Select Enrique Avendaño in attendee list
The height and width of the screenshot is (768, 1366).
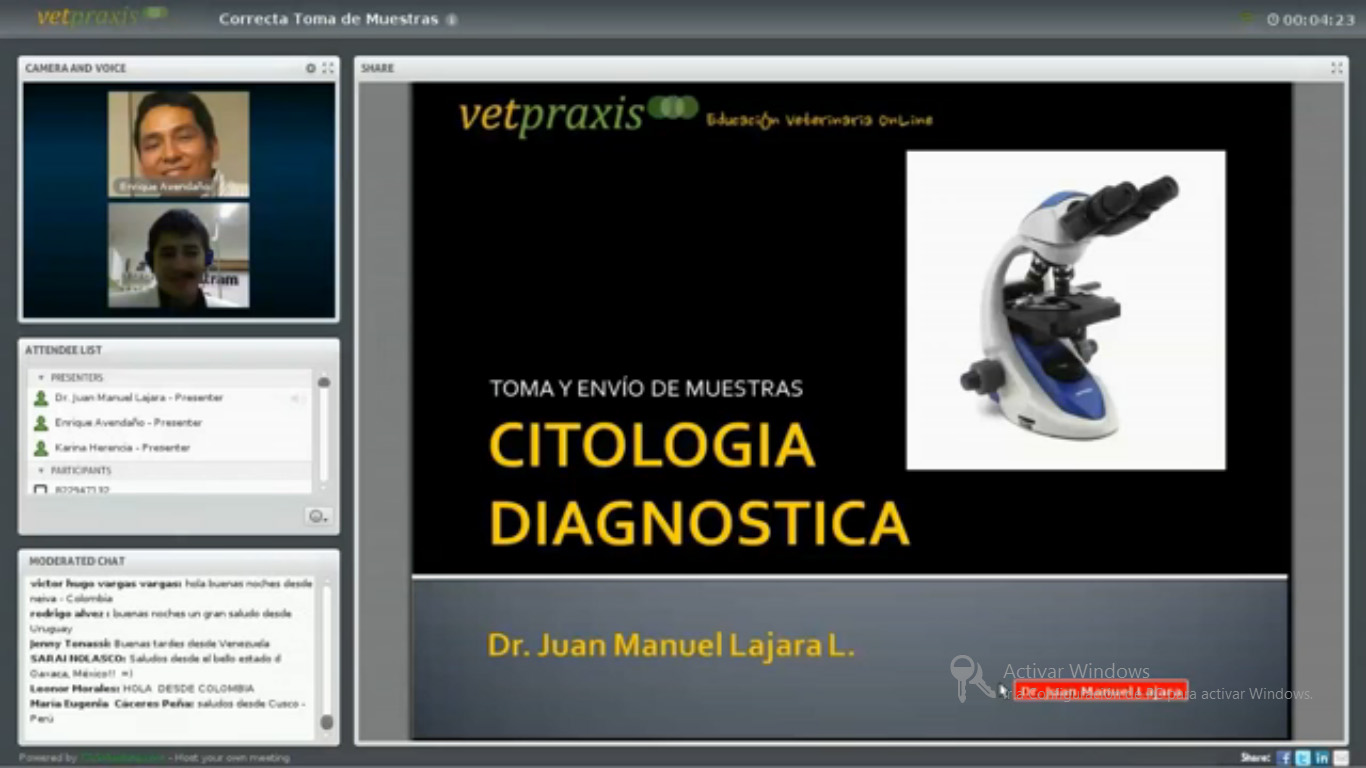coord(128,423)
